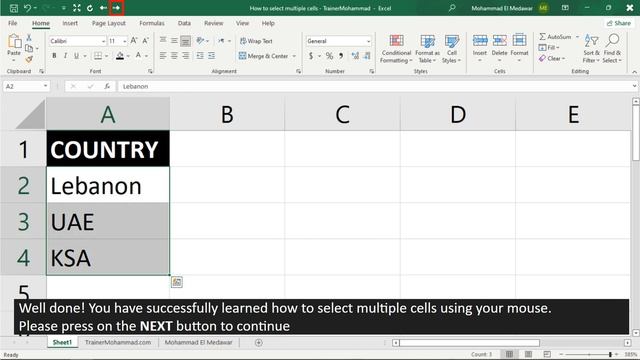Decrease font size with small A icon
Viewport: 640px width, 360px height.
[145, 40]
